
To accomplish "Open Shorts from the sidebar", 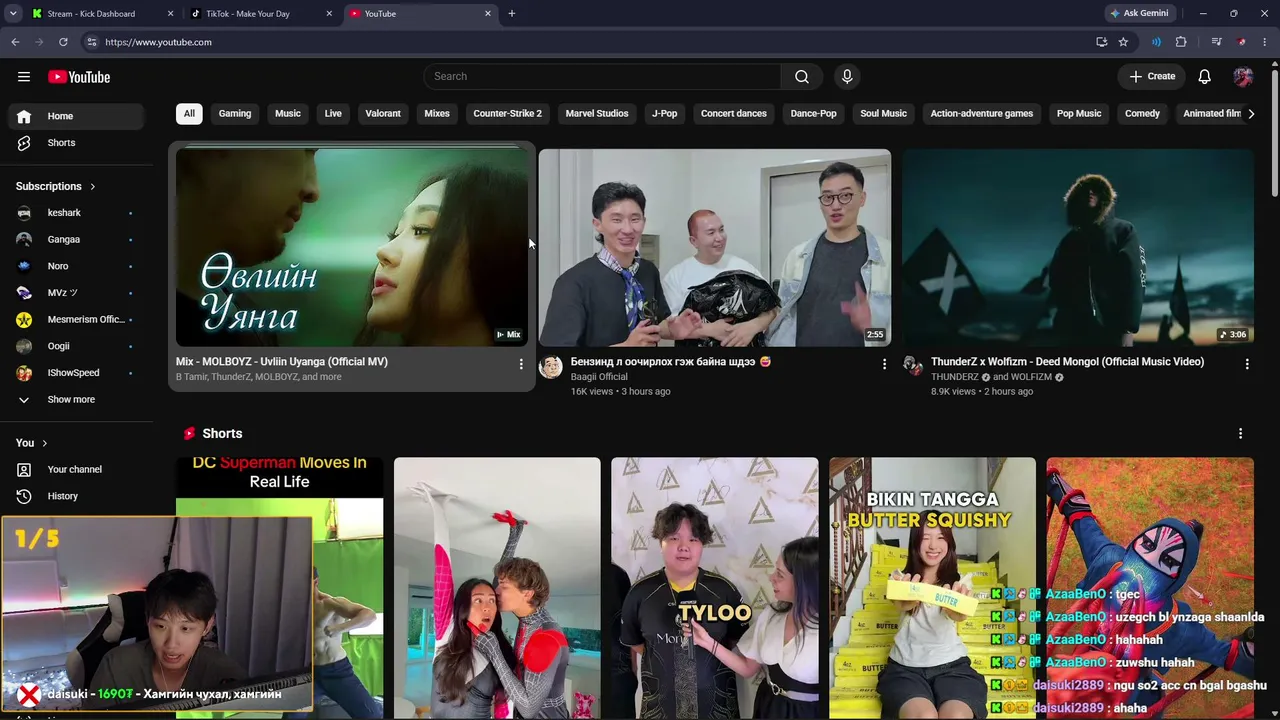I will coord(76,143).
